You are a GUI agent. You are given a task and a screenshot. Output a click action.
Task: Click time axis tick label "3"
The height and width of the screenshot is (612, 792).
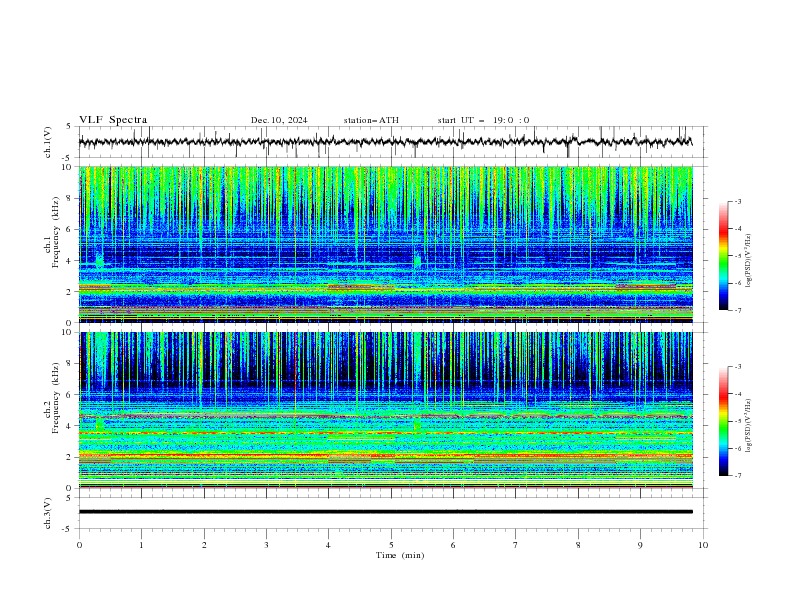click(x=266, y=545)
